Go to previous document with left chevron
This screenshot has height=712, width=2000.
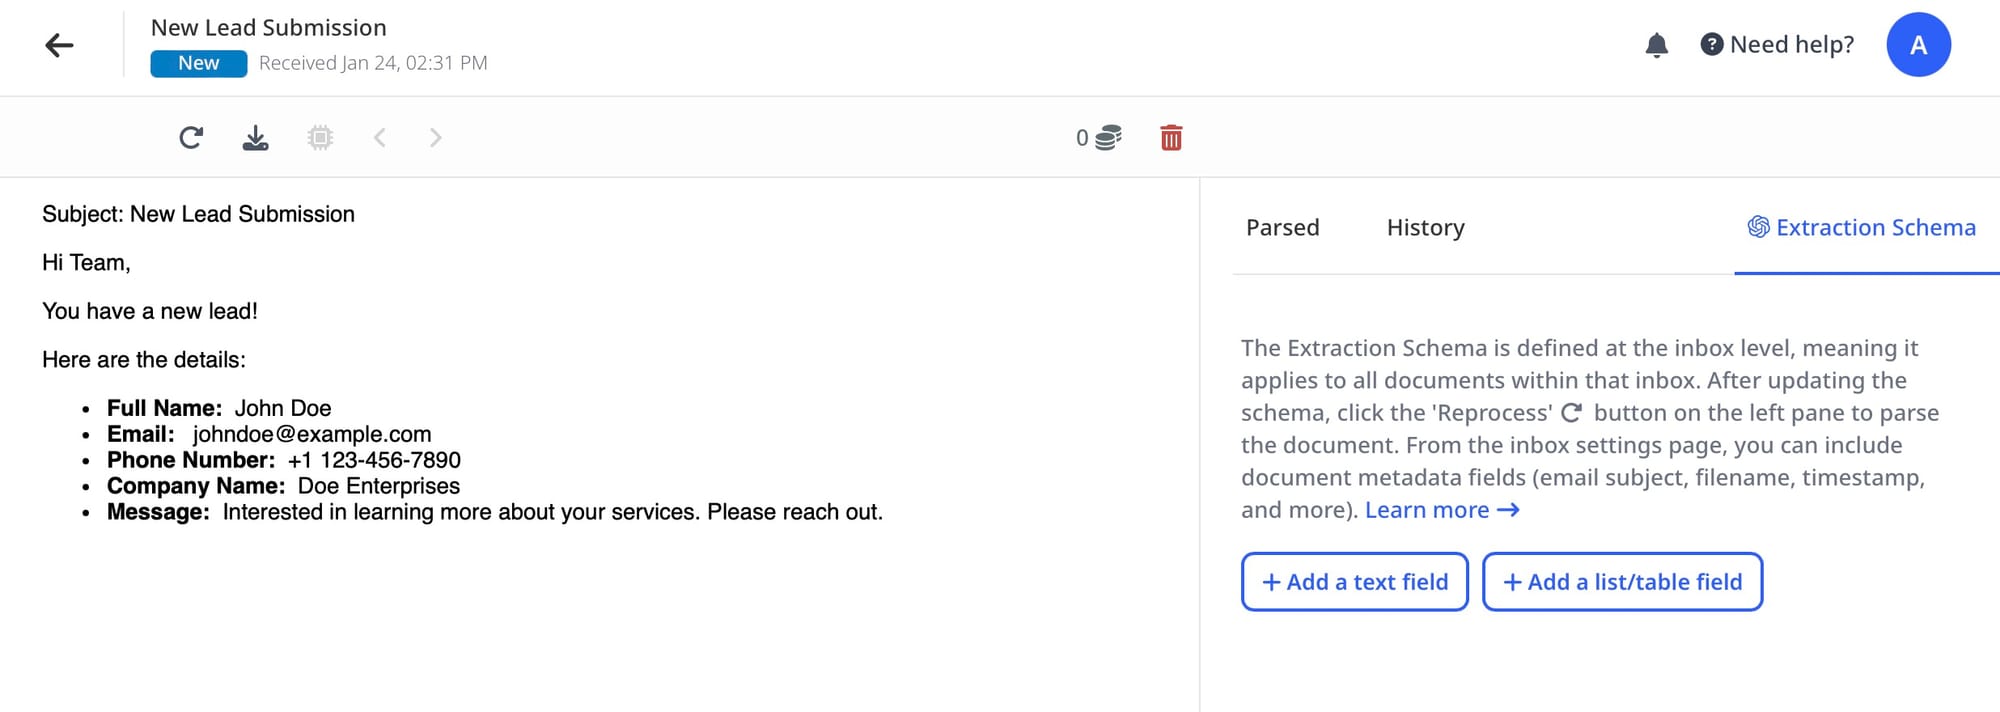380,138
